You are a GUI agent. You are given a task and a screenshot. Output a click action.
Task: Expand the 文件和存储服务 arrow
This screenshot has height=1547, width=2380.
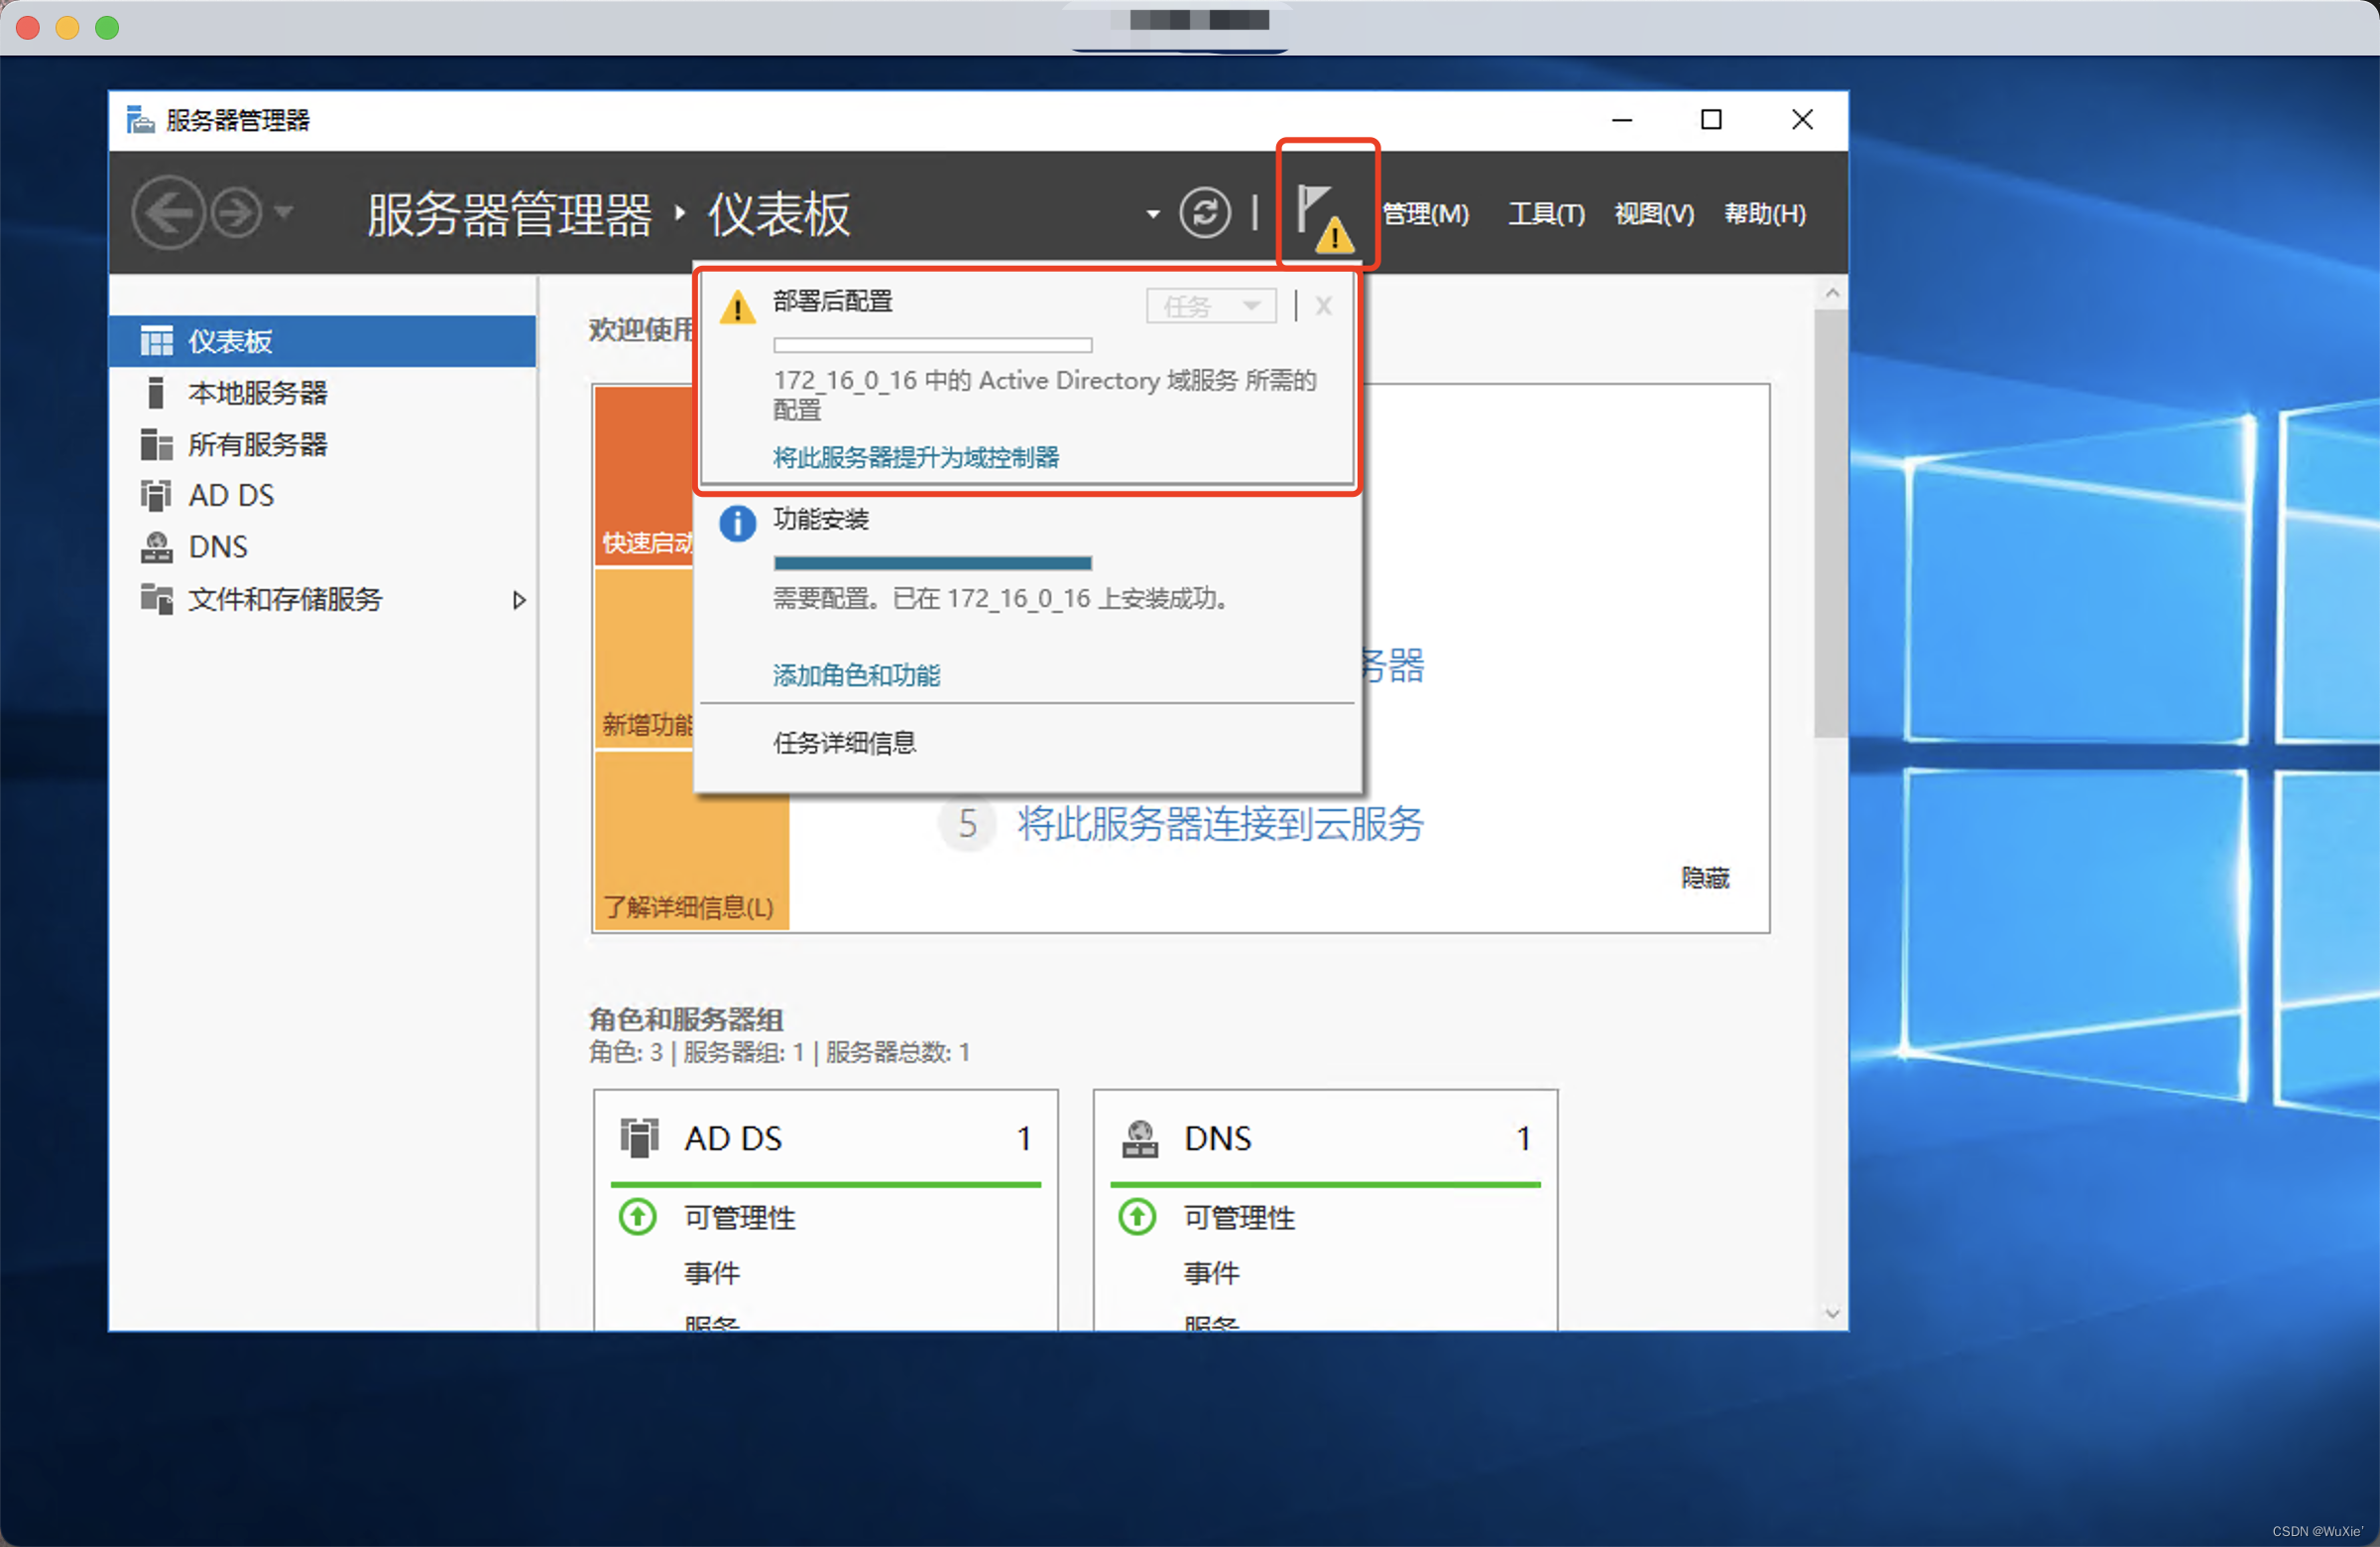tap(518, 600)
